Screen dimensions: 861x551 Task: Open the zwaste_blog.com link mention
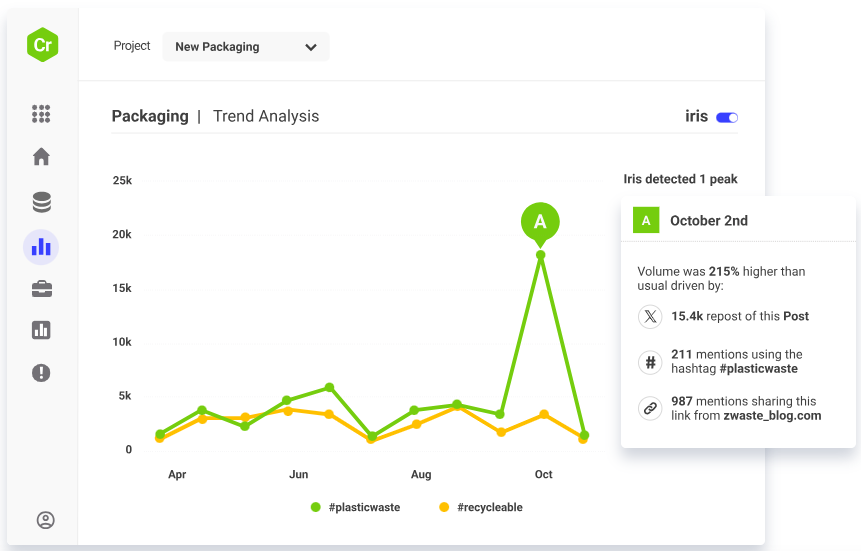click(x=772, y=415)
